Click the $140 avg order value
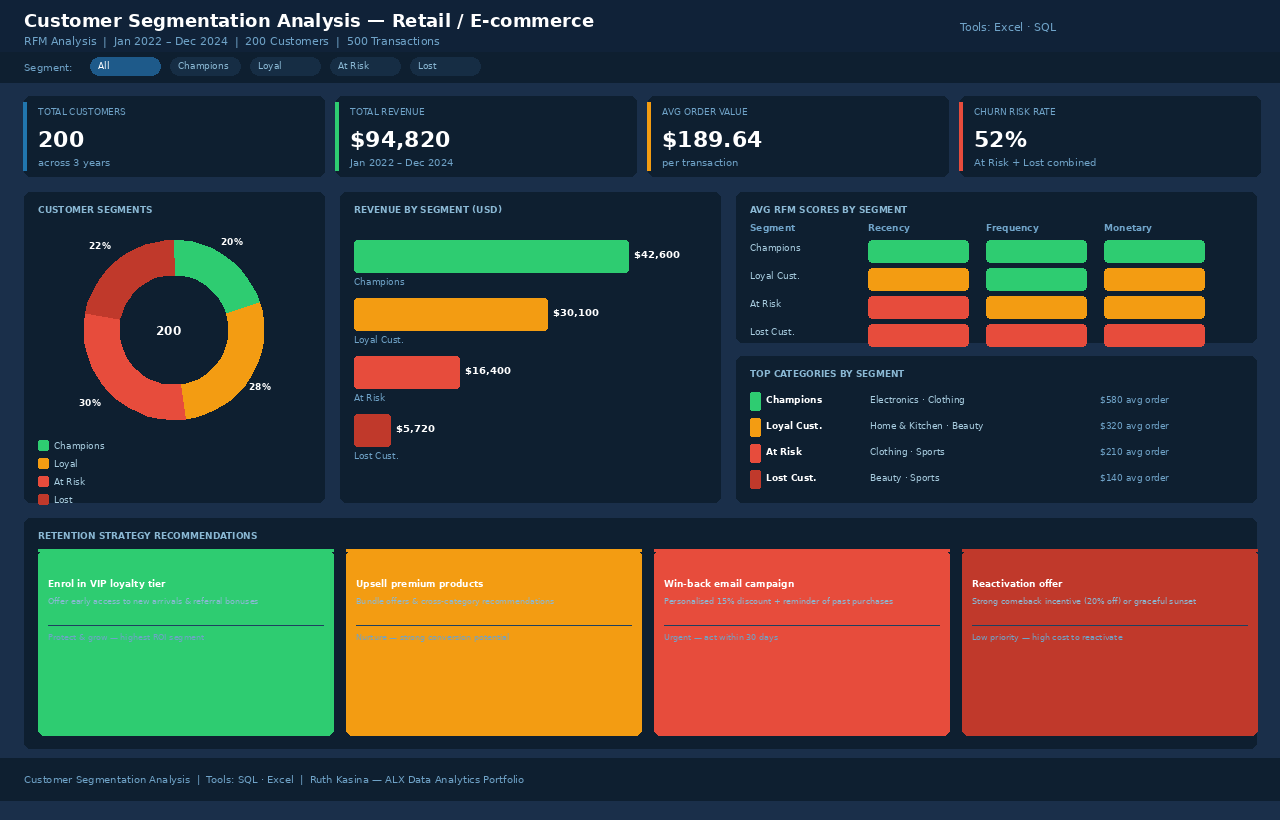1280x820 pixels. coord(1134,478)
